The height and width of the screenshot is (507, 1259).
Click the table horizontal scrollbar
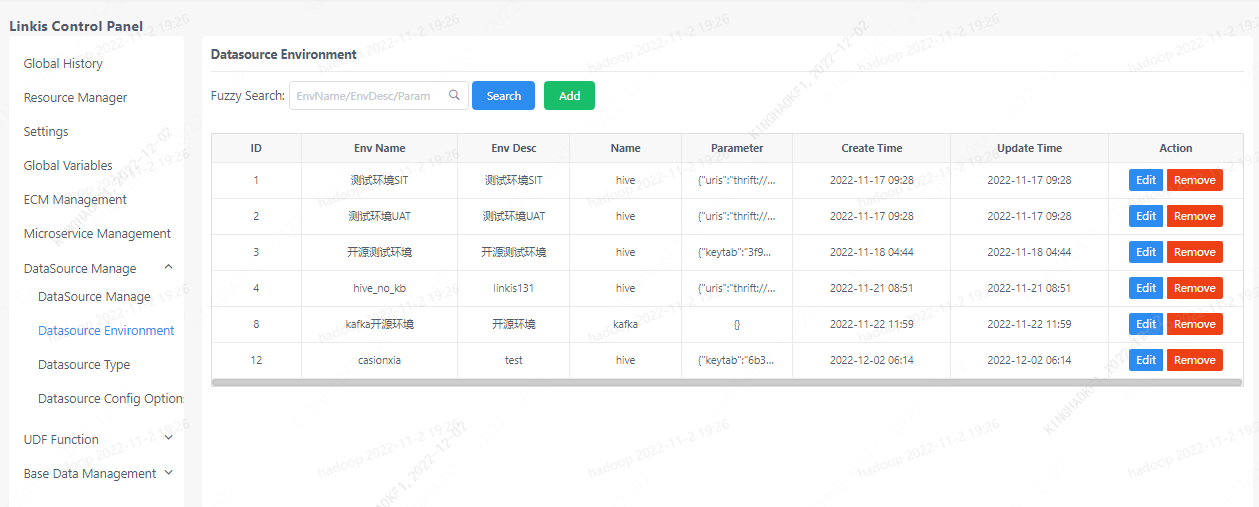[726, 382]
